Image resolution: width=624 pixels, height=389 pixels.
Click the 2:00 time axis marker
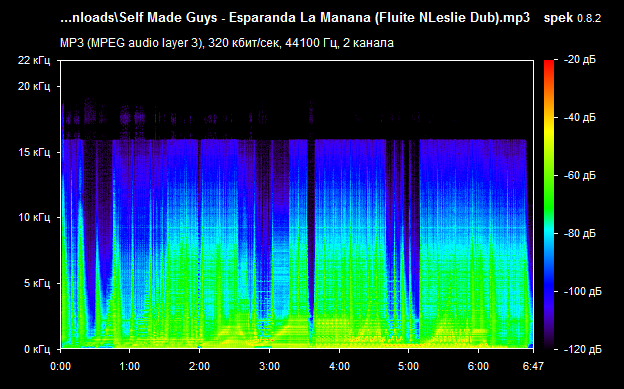pyautogui.click(x=199, y=366)
